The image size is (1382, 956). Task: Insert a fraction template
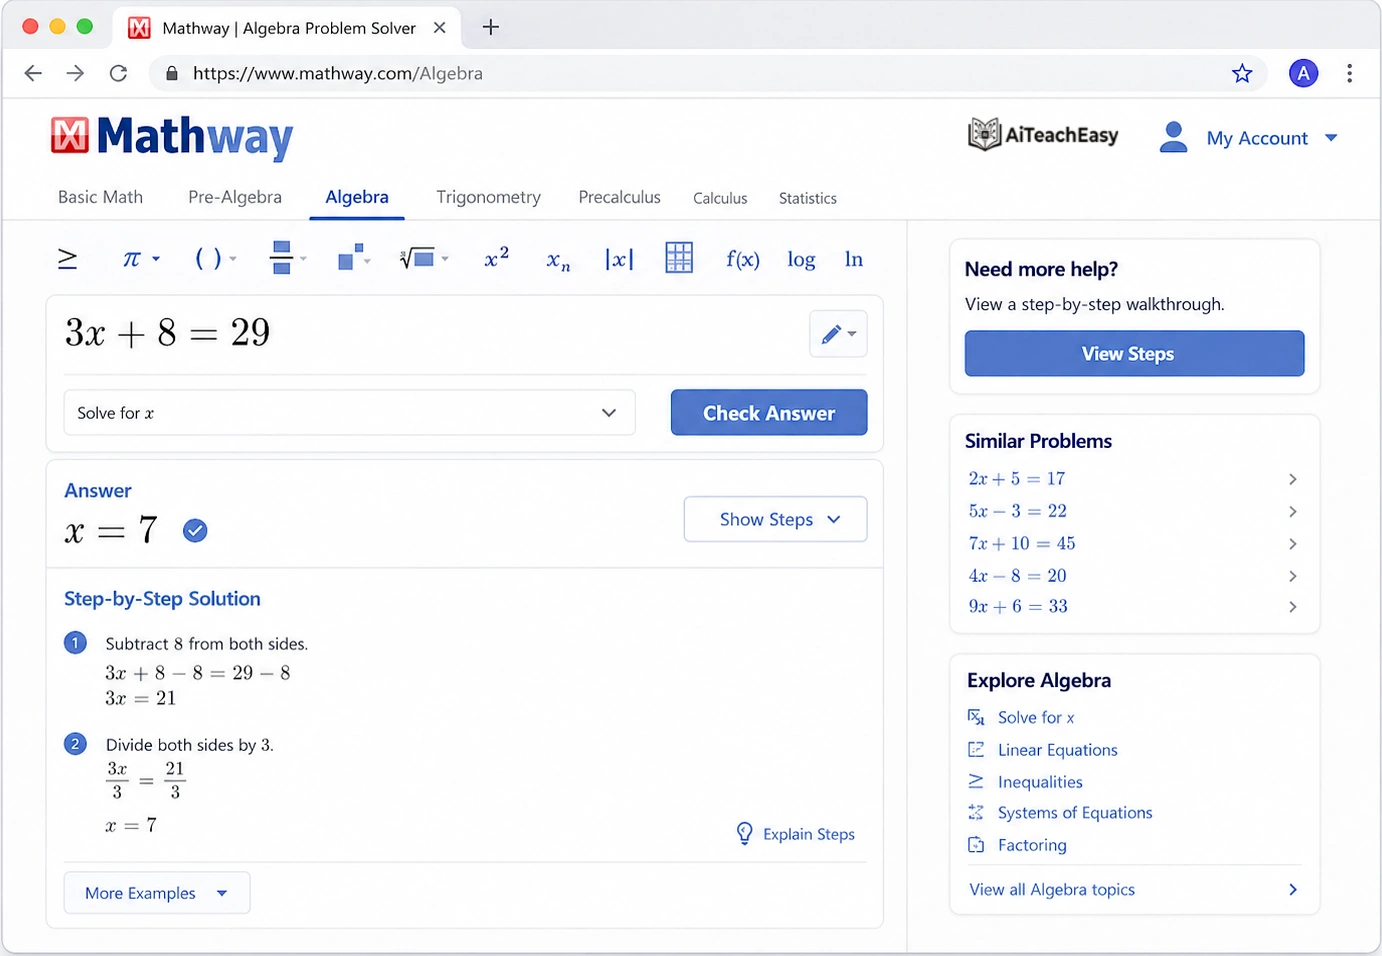(281, 258)
